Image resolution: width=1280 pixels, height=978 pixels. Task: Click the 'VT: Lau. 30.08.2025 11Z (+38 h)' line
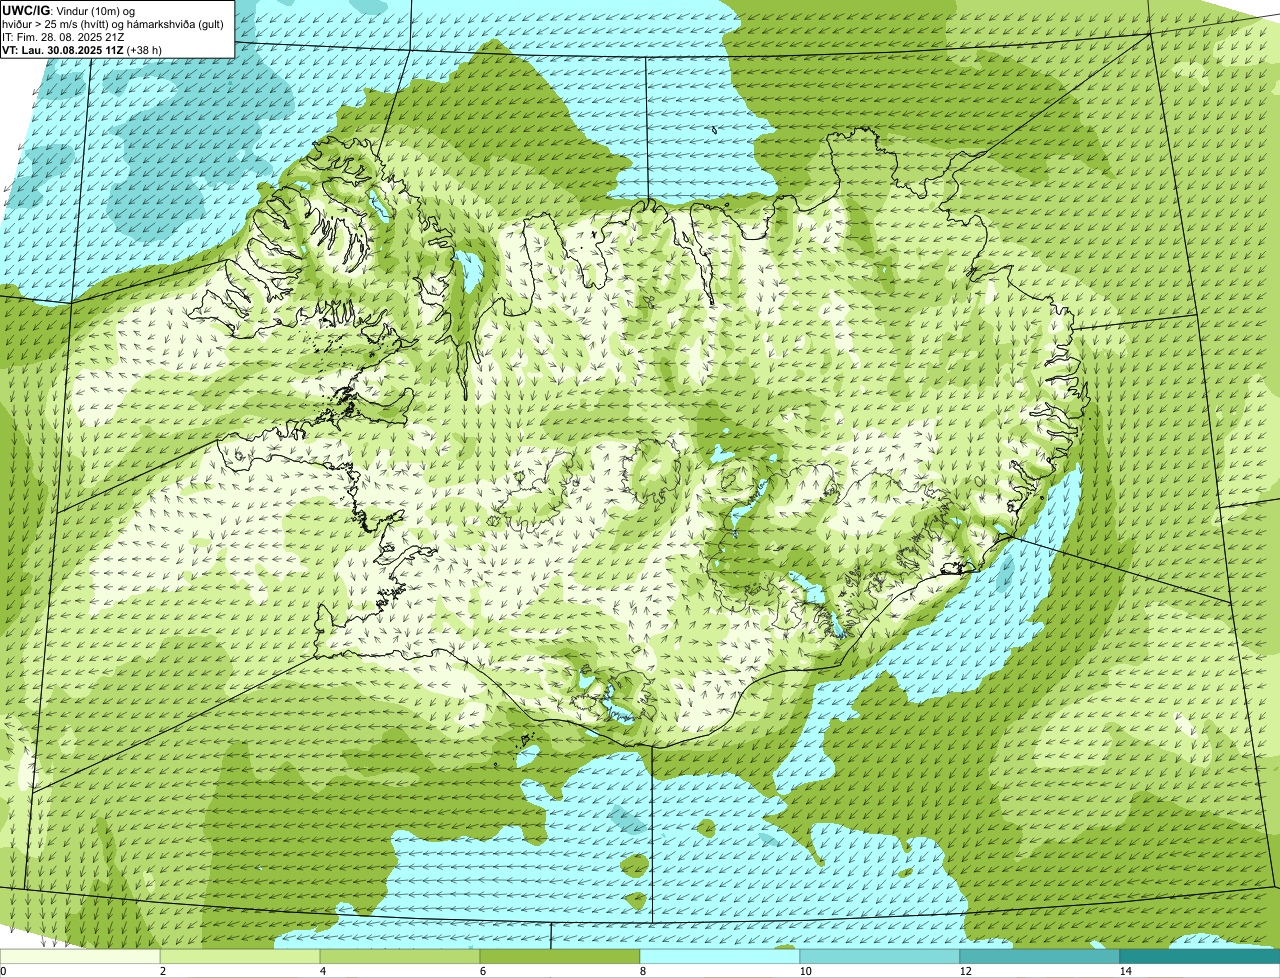83,50
